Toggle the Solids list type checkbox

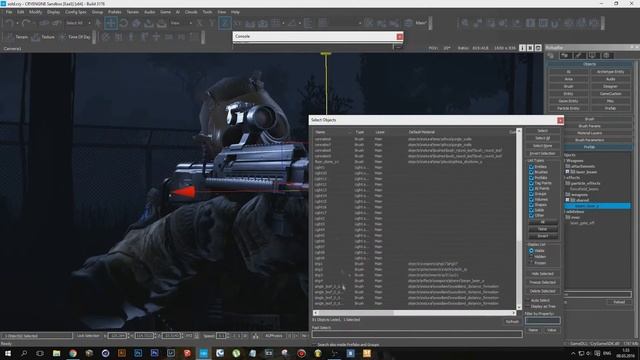(531, 210)
